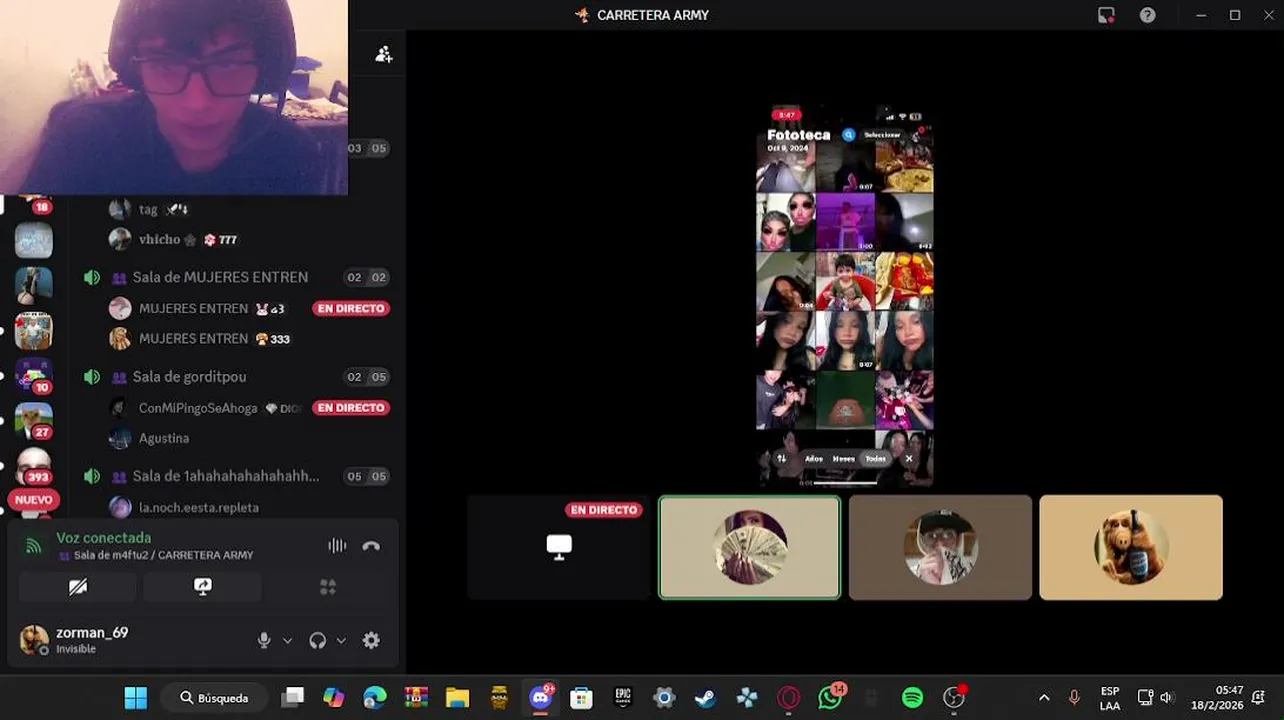Open the server icon with the 10 badge
This screenshot has height=720, width=1284.
click(x=33, y=376)
